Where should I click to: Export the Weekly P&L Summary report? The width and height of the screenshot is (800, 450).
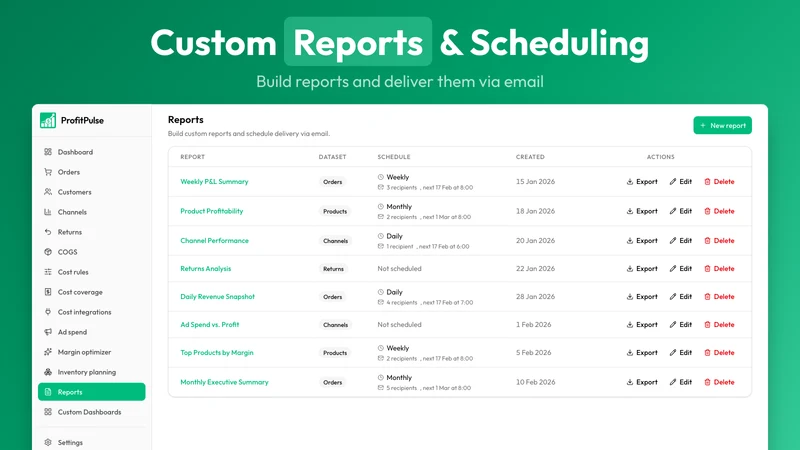(642, 182)
